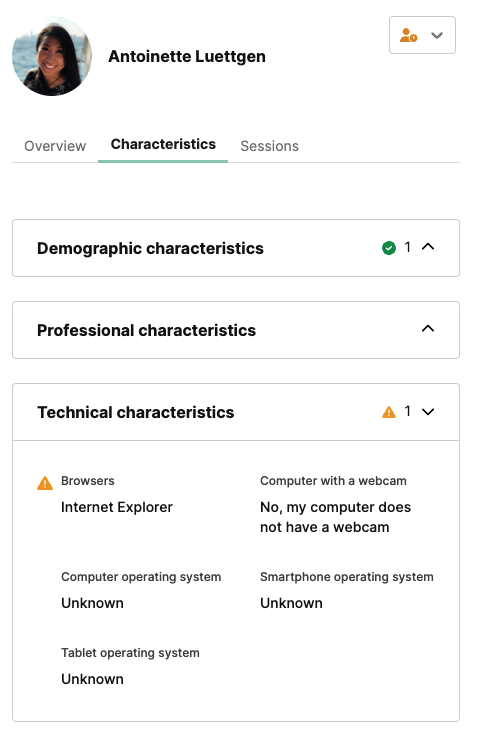483x743 pixels.
Task: Click the warning triangle beside Browsers
Action: pyautogui.click(x=45, y=483)
